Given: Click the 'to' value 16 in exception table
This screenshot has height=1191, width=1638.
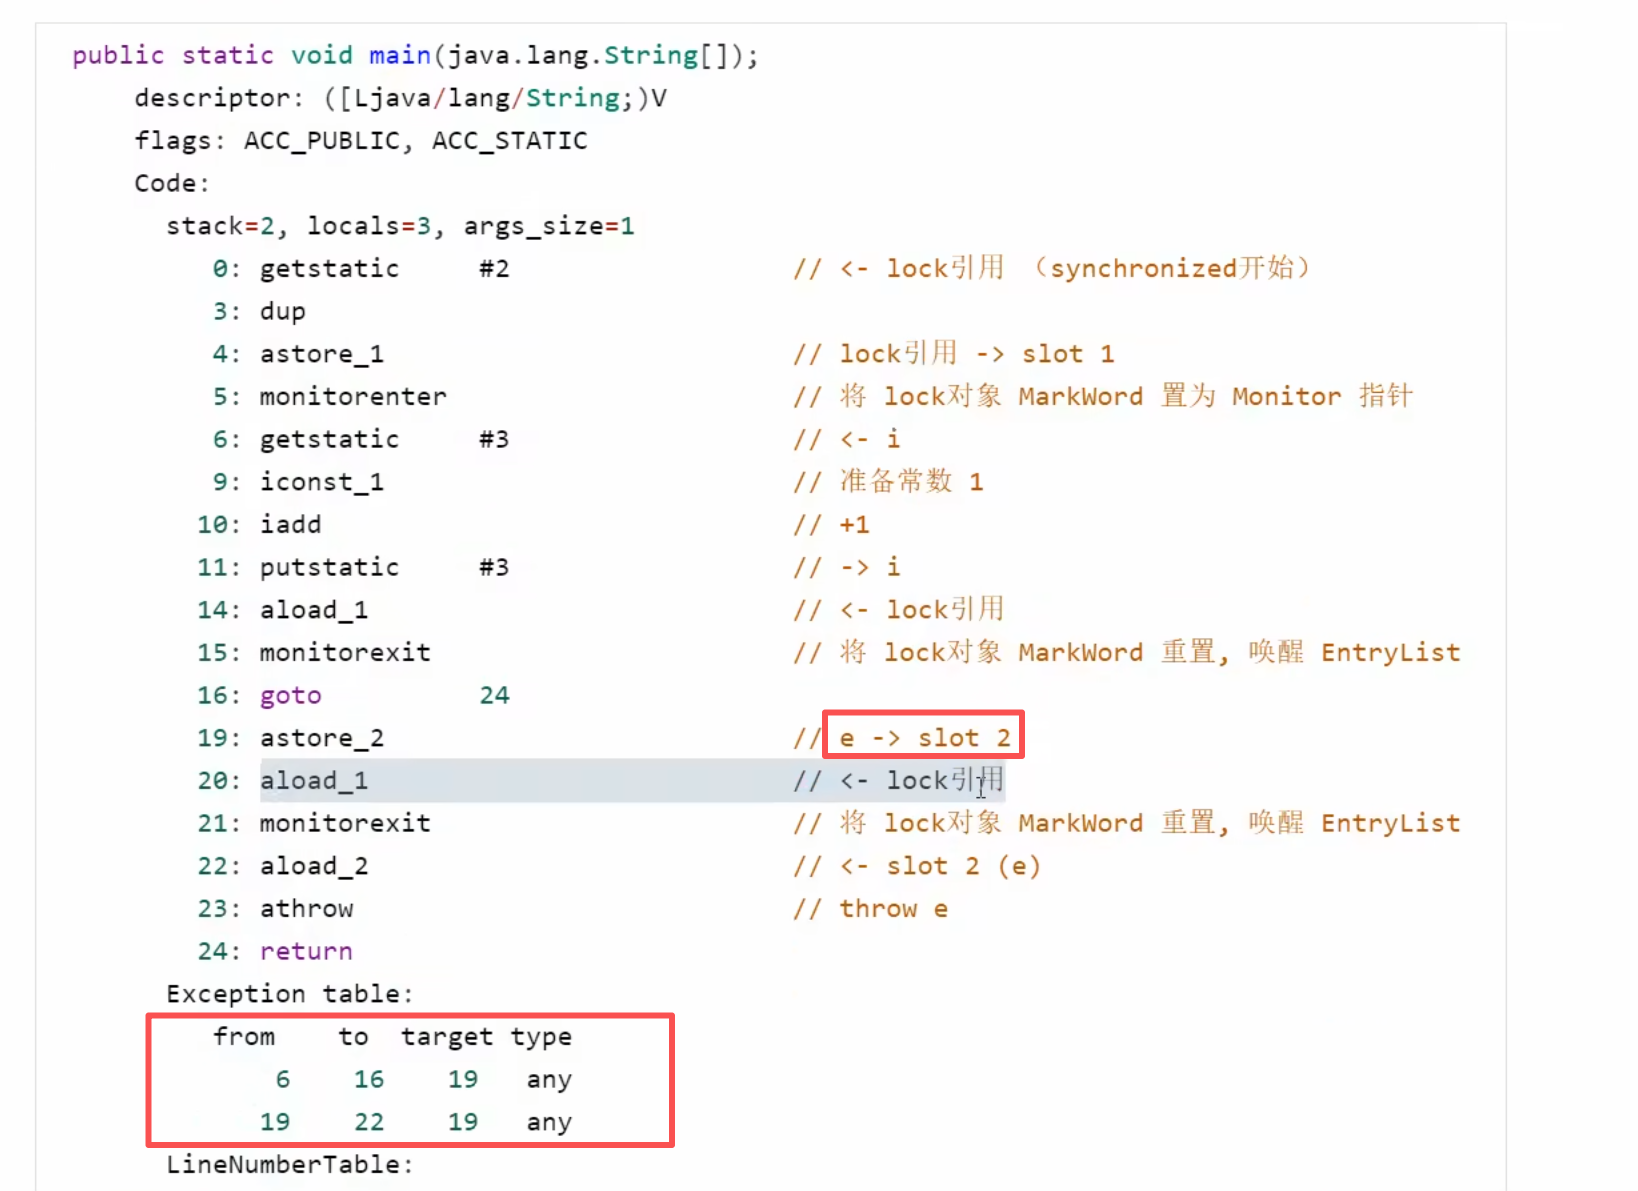Looking at the screenshot, I should 369,1080.
